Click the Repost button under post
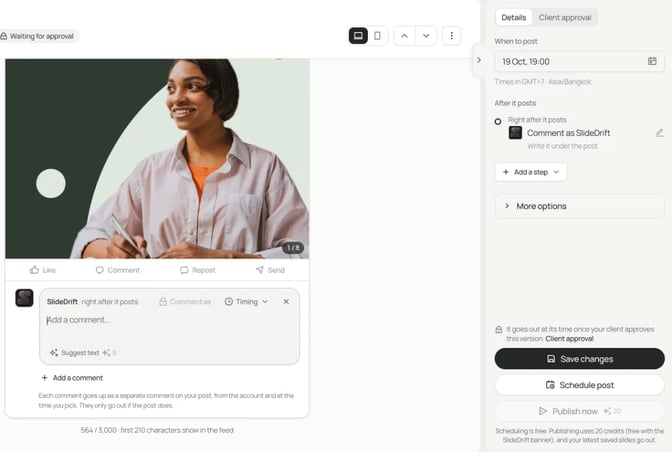Screen dimensions: 672x452 tap(198, 270)
